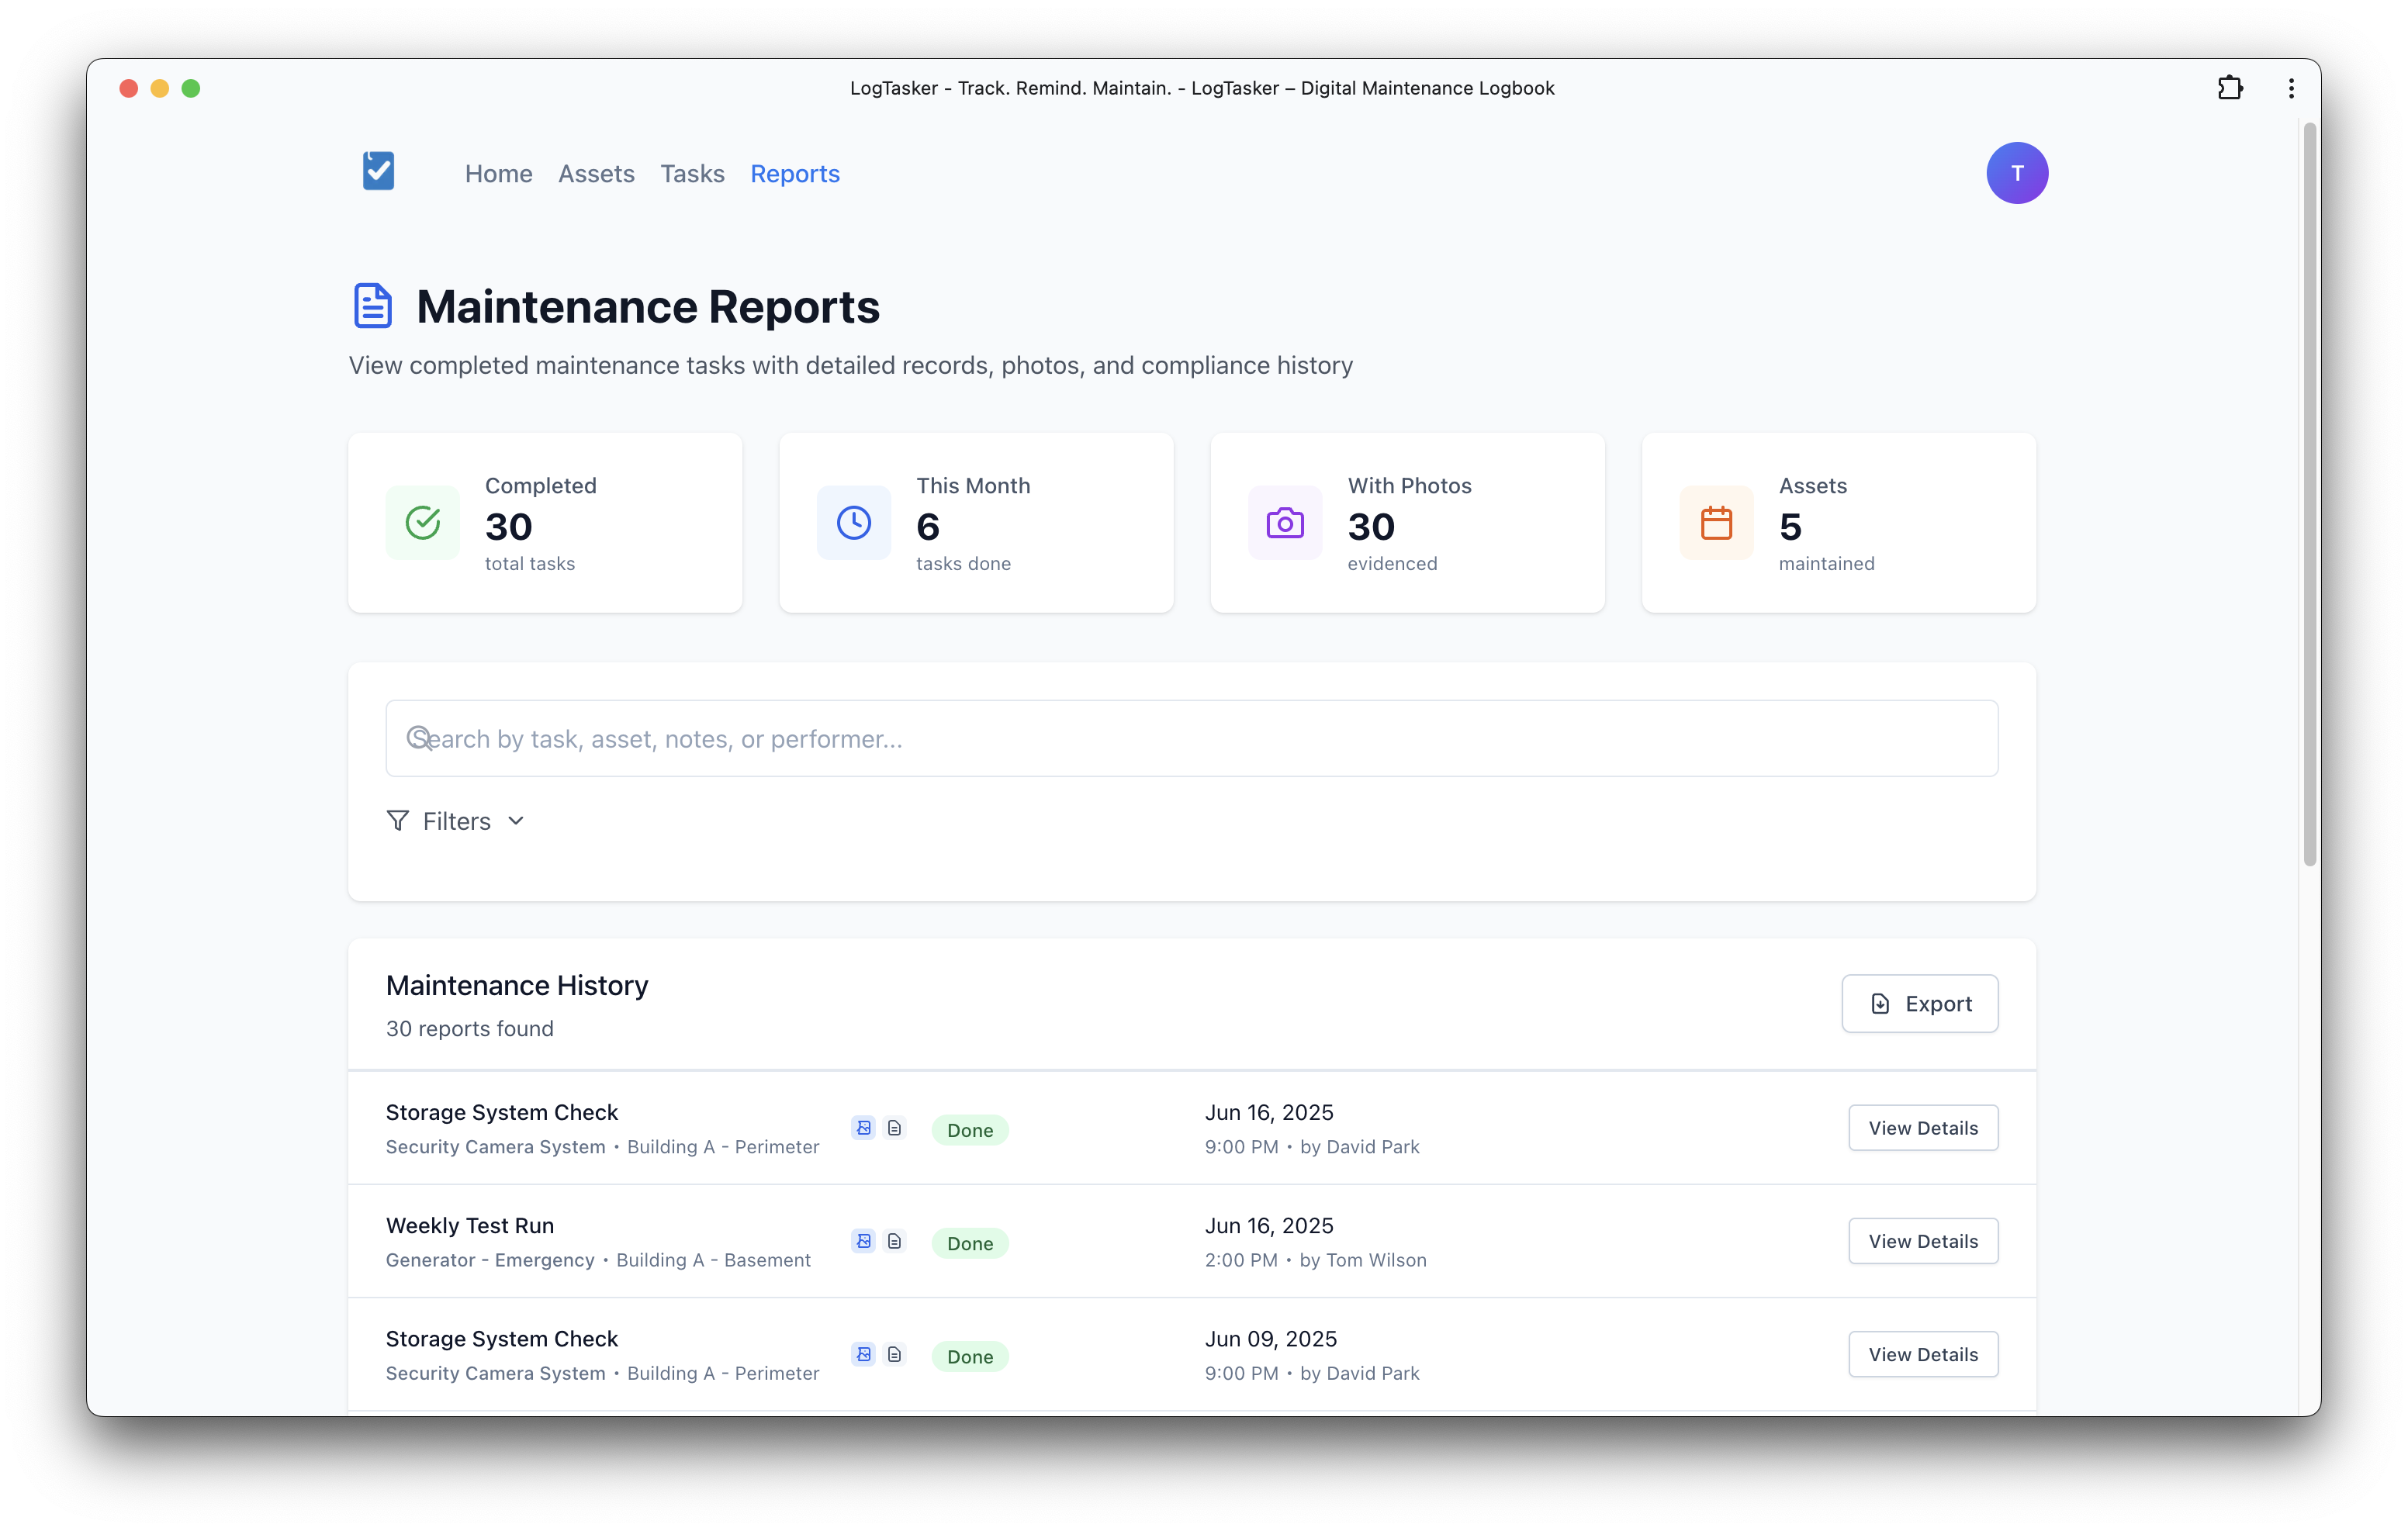Screen dimensions: 2408x1531
Task: Click the "5" assets maintained value
Action: 1790,527
